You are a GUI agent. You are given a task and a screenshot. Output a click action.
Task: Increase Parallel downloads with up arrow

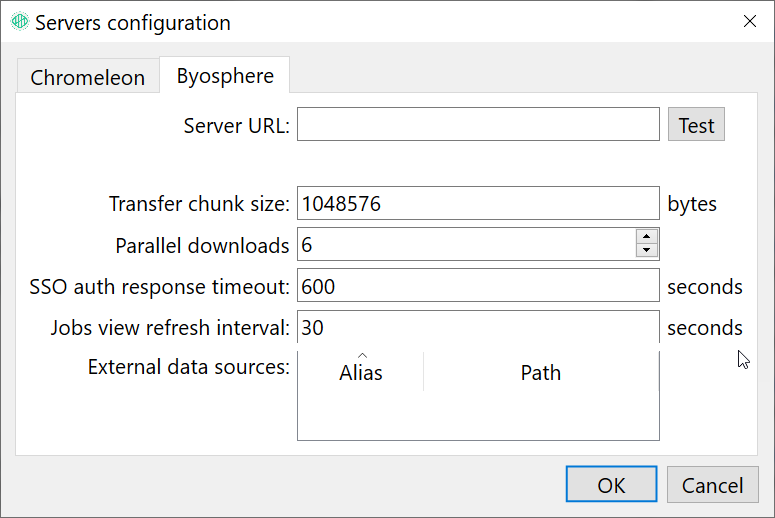[x=646, y=236]
